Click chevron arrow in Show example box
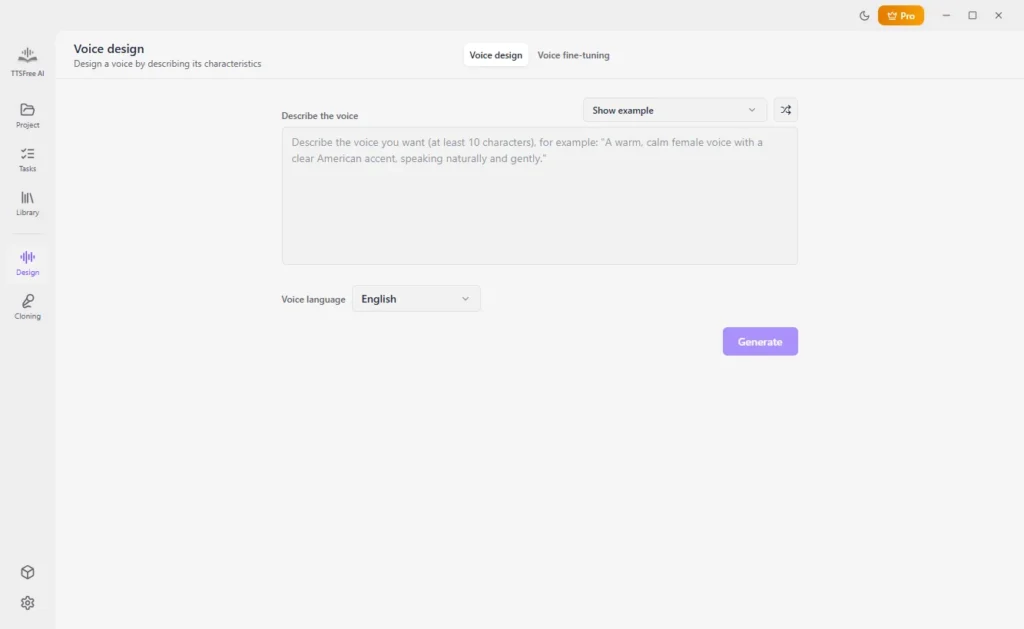 tap(752, 110)
